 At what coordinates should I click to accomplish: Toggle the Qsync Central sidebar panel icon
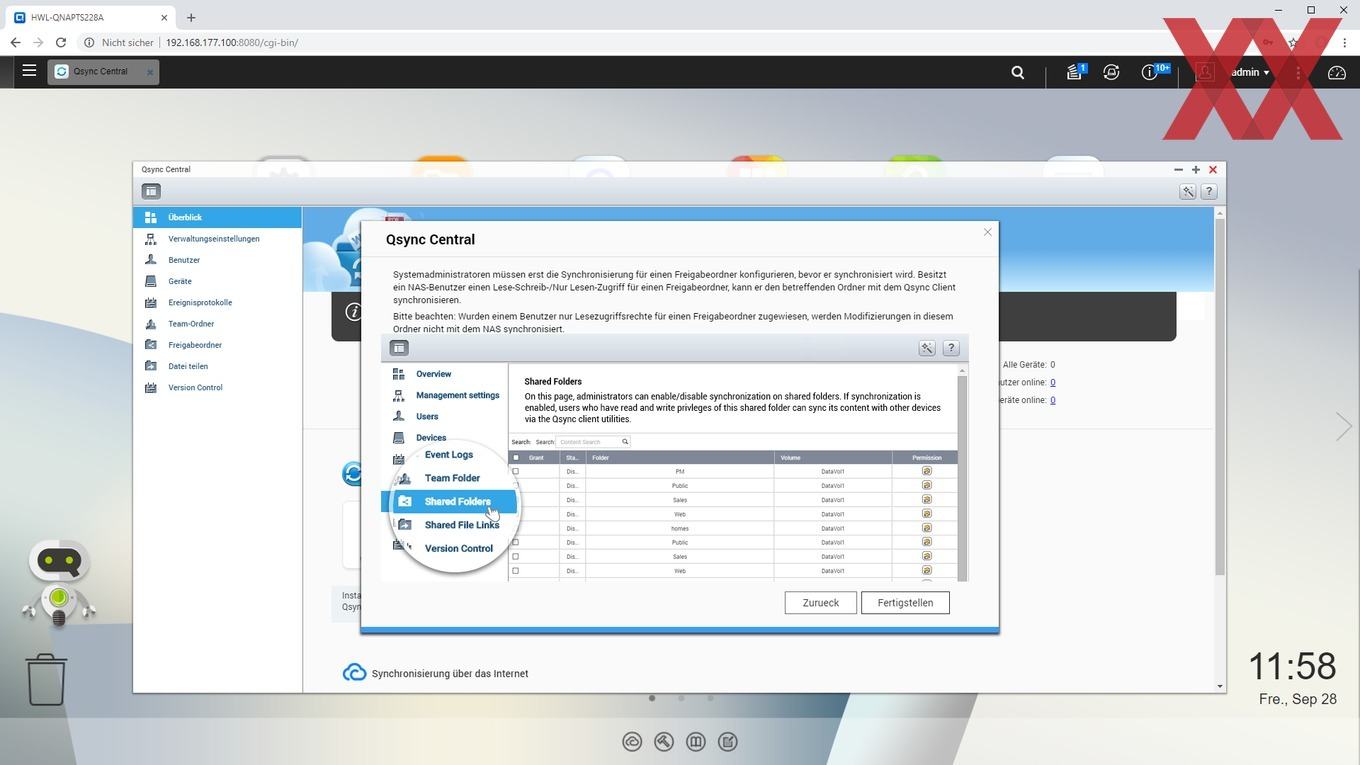pos(151,191)
